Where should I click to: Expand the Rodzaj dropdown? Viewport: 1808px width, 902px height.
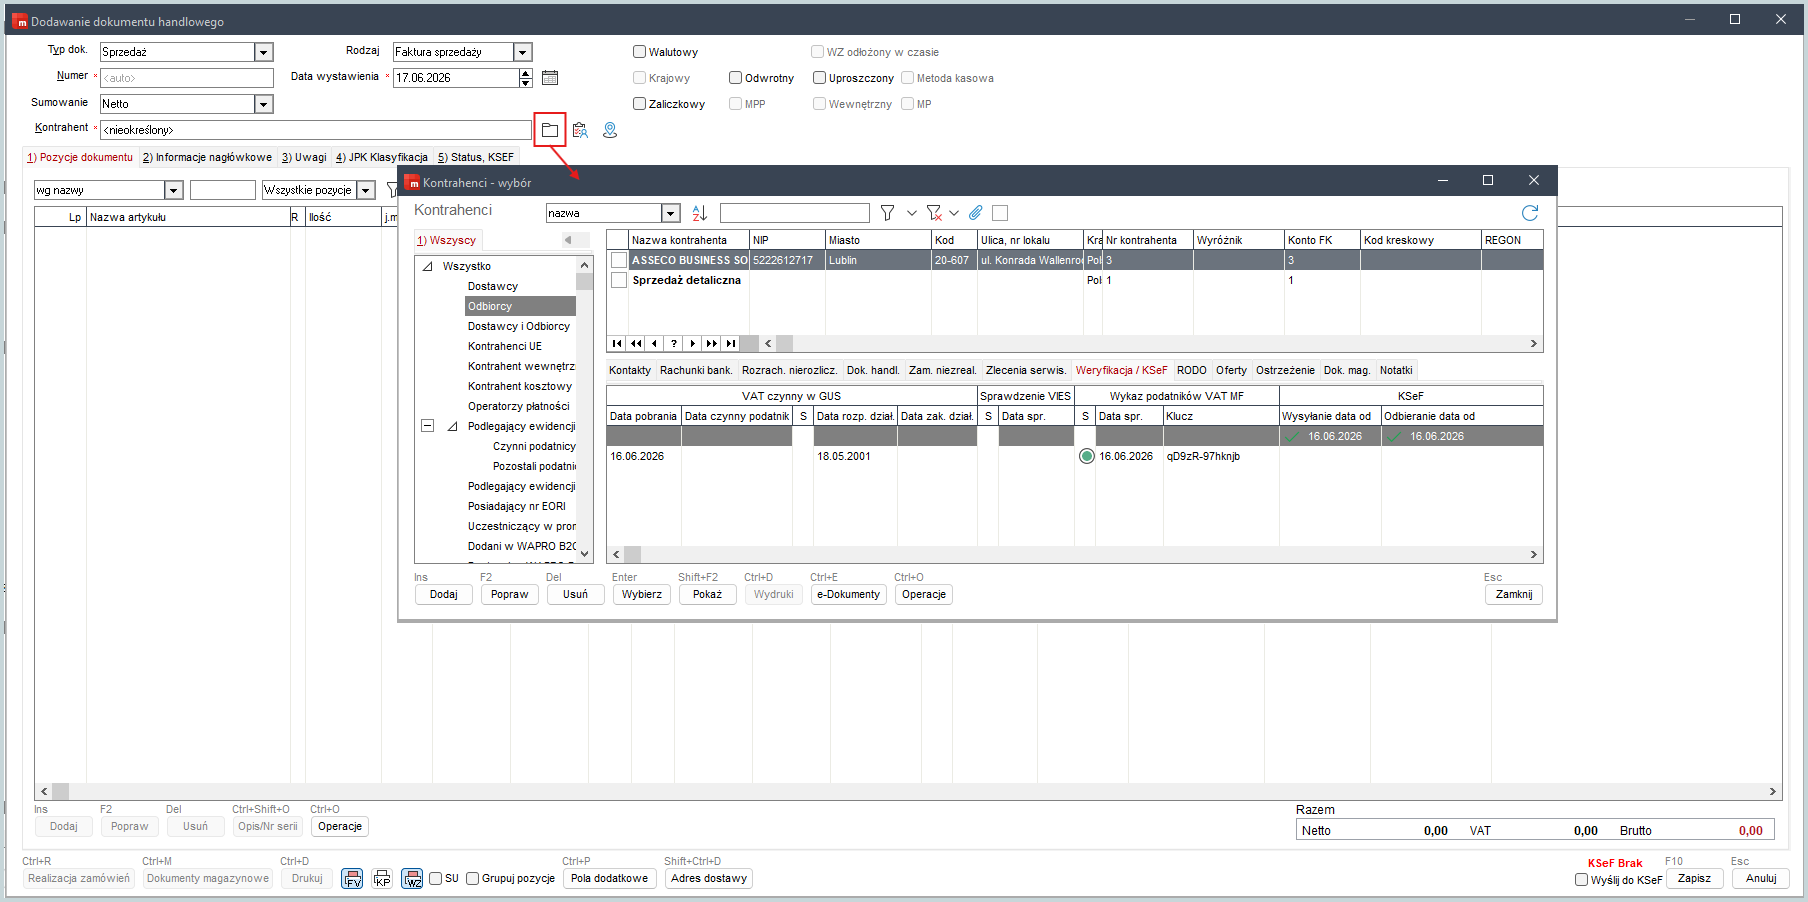coord(522,52)
